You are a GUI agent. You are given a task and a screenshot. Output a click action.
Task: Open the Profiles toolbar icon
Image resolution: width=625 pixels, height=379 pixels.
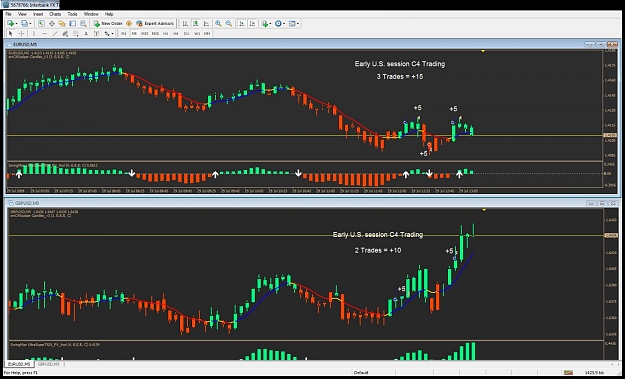tap(24, 24)
